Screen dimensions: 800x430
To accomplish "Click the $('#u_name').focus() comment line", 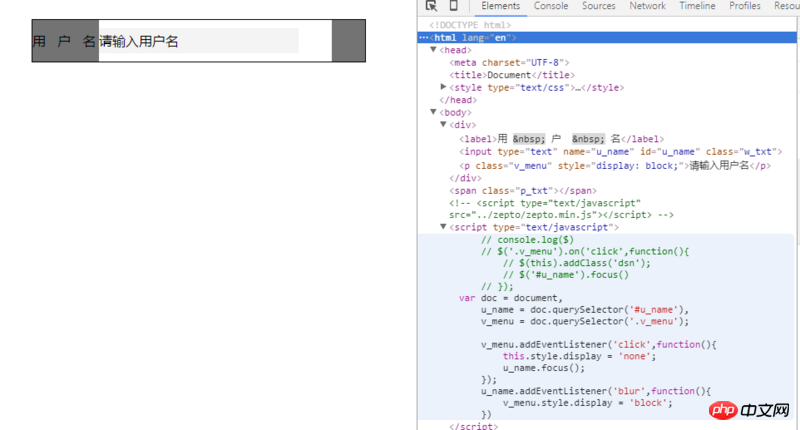I will tap(566, 275).
